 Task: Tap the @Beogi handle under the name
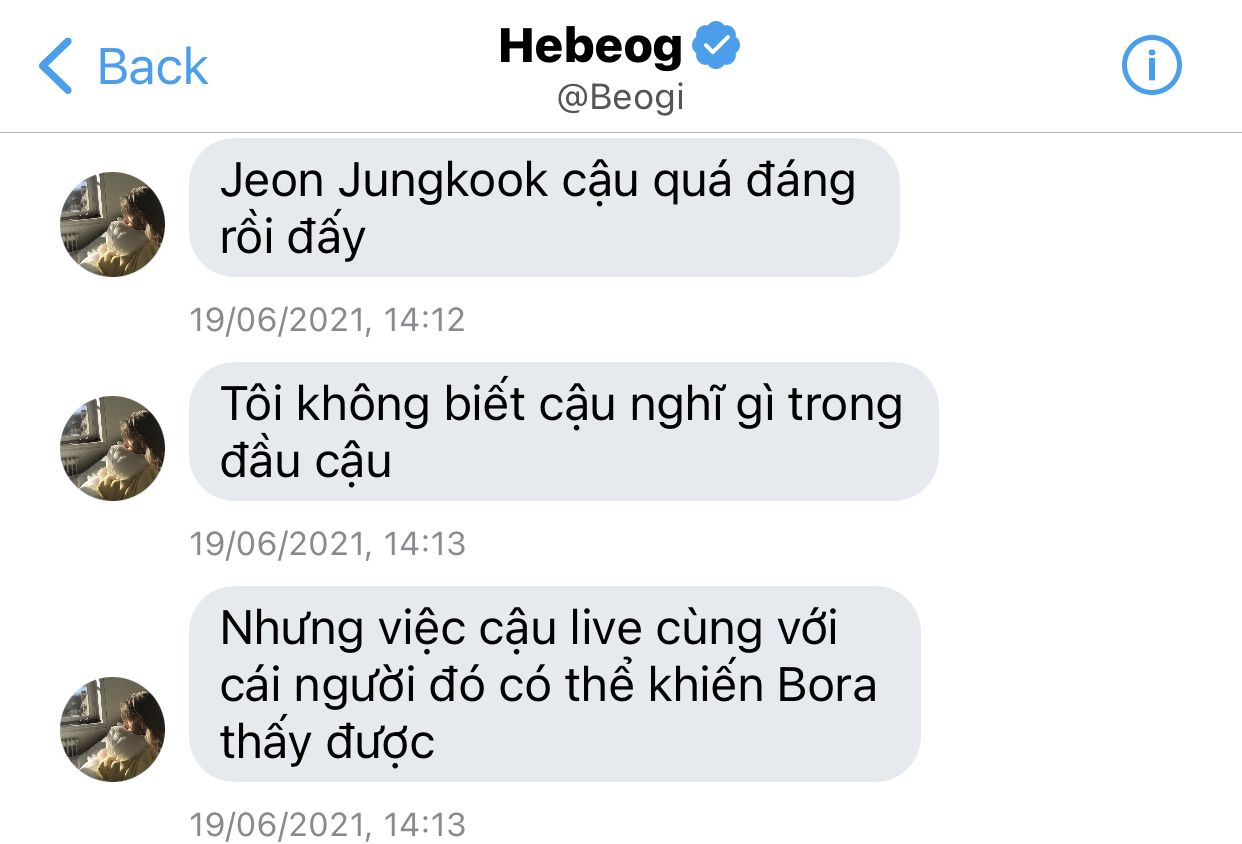(620, 99)
